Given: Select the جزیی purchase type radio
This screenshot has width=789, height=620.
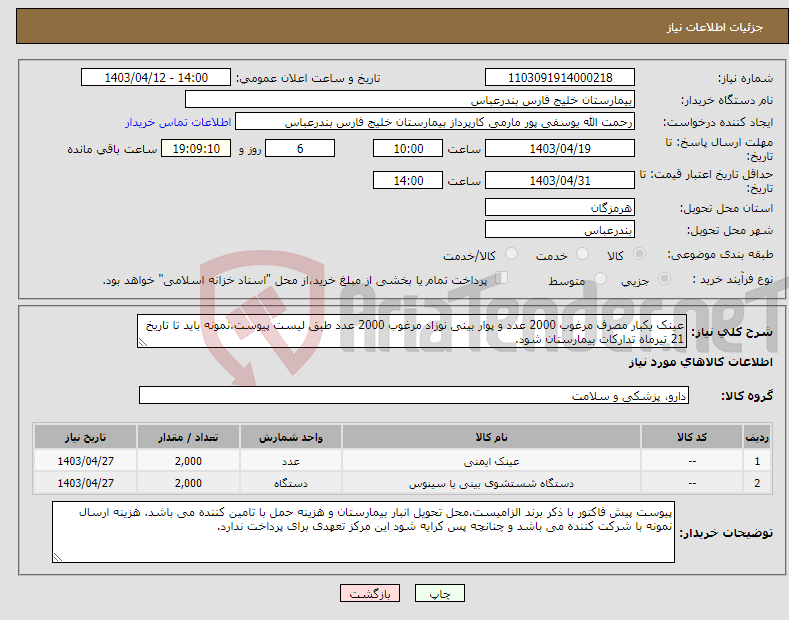Looking at the screenshot, I should [664, 279].
